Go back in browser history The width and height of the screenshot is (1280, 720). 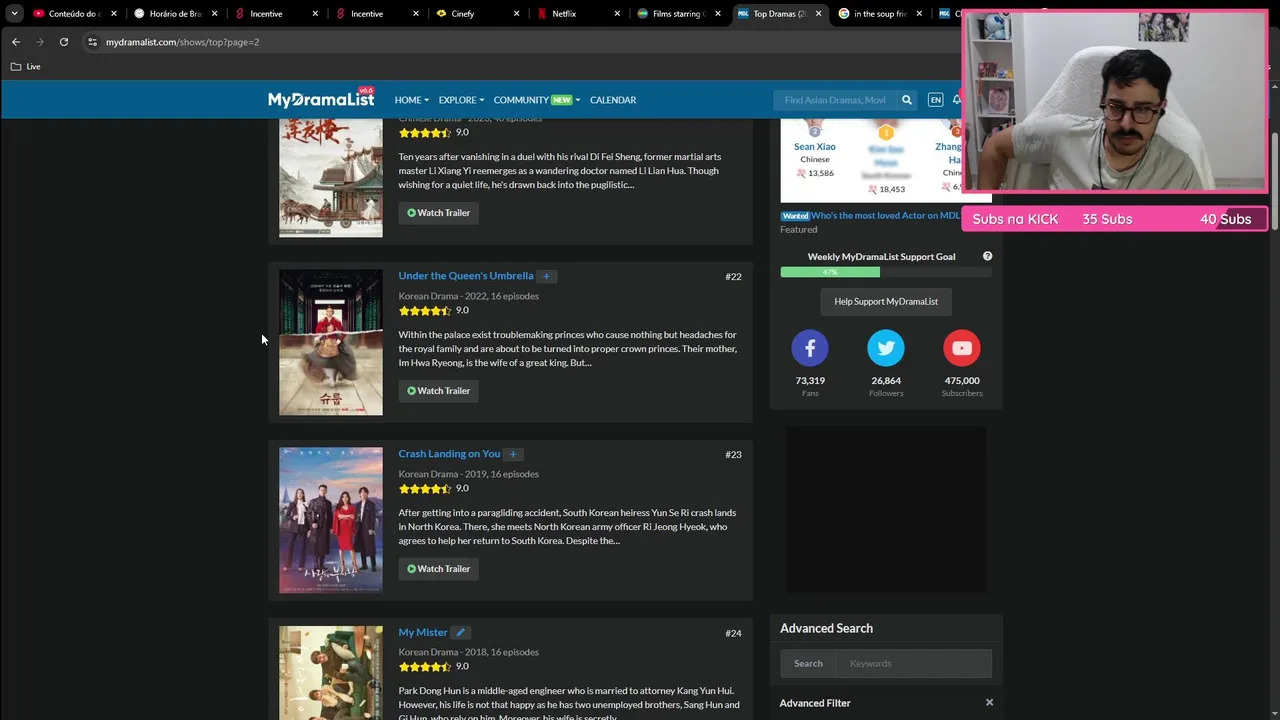click(x=16, y=42)
